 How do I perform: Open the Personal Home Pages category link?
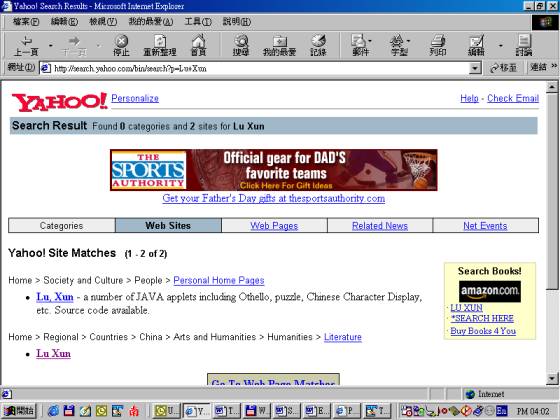click(219, 280)
